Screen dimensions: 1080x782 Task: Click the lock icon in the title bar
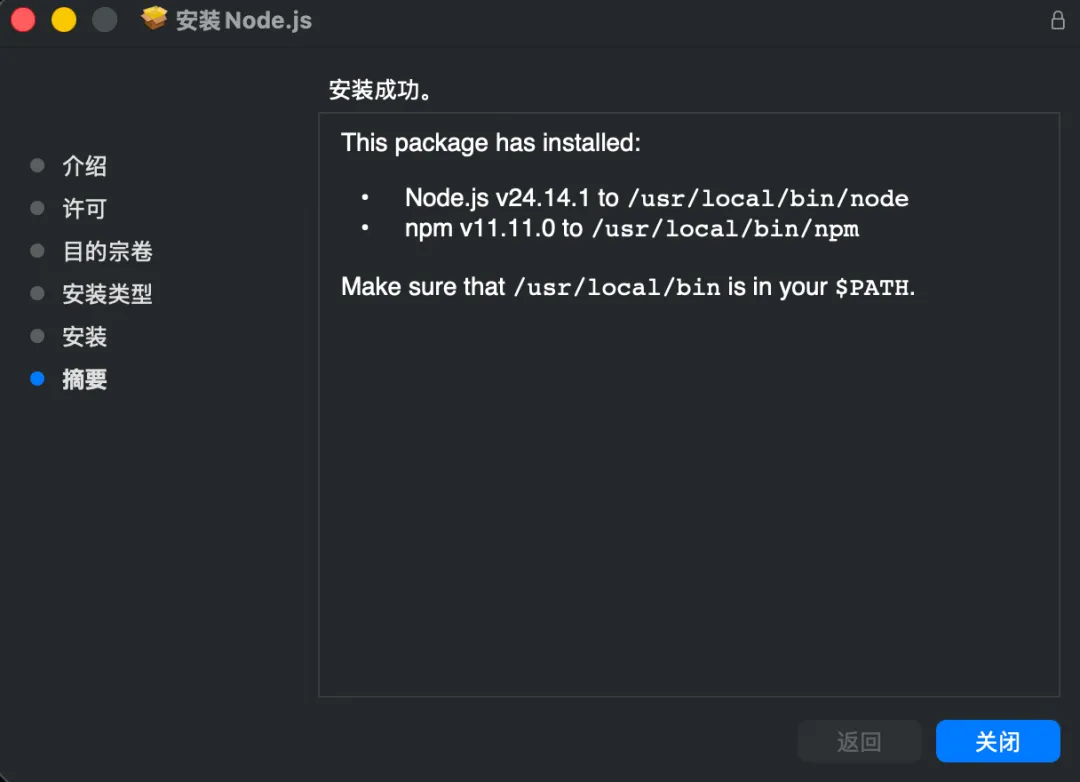[1057, 20]
